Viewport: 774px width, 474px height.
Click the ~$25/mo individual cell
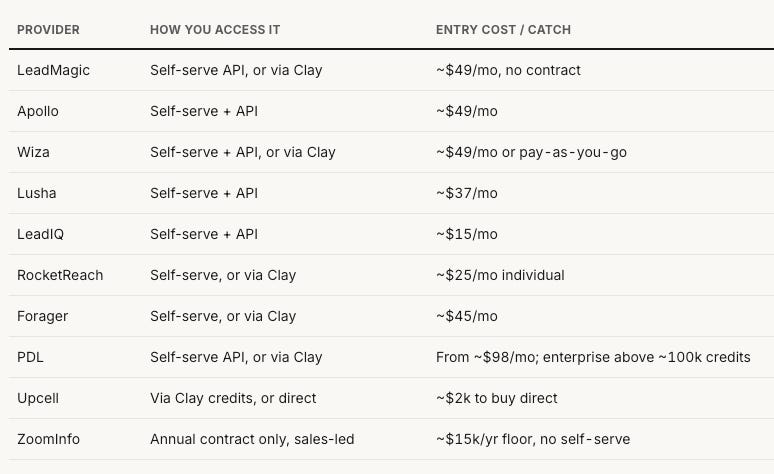pyautogui.click(x=500, y=275)
